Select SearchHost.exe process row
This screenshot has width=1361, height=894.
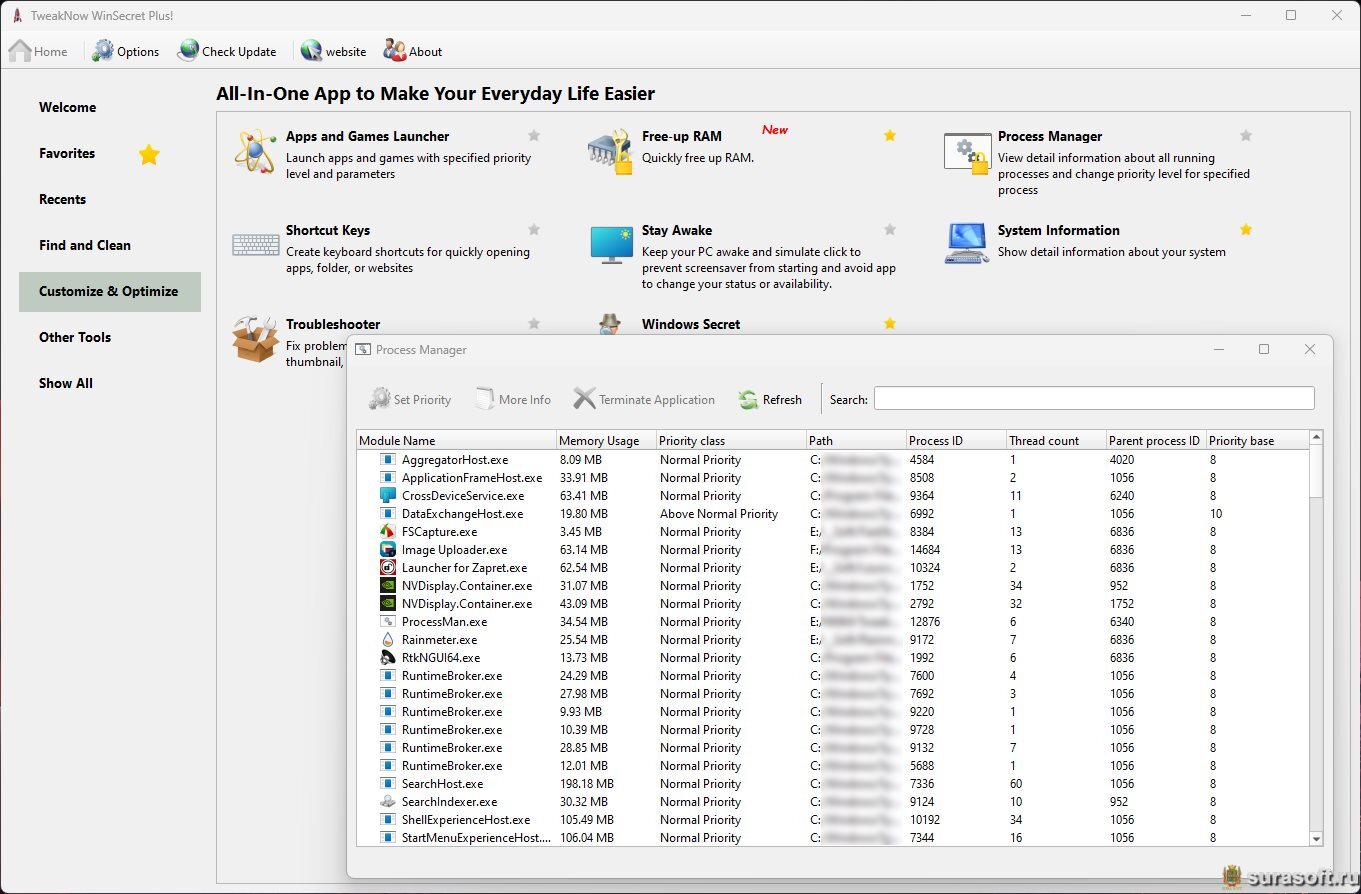[x=832, y=784]
